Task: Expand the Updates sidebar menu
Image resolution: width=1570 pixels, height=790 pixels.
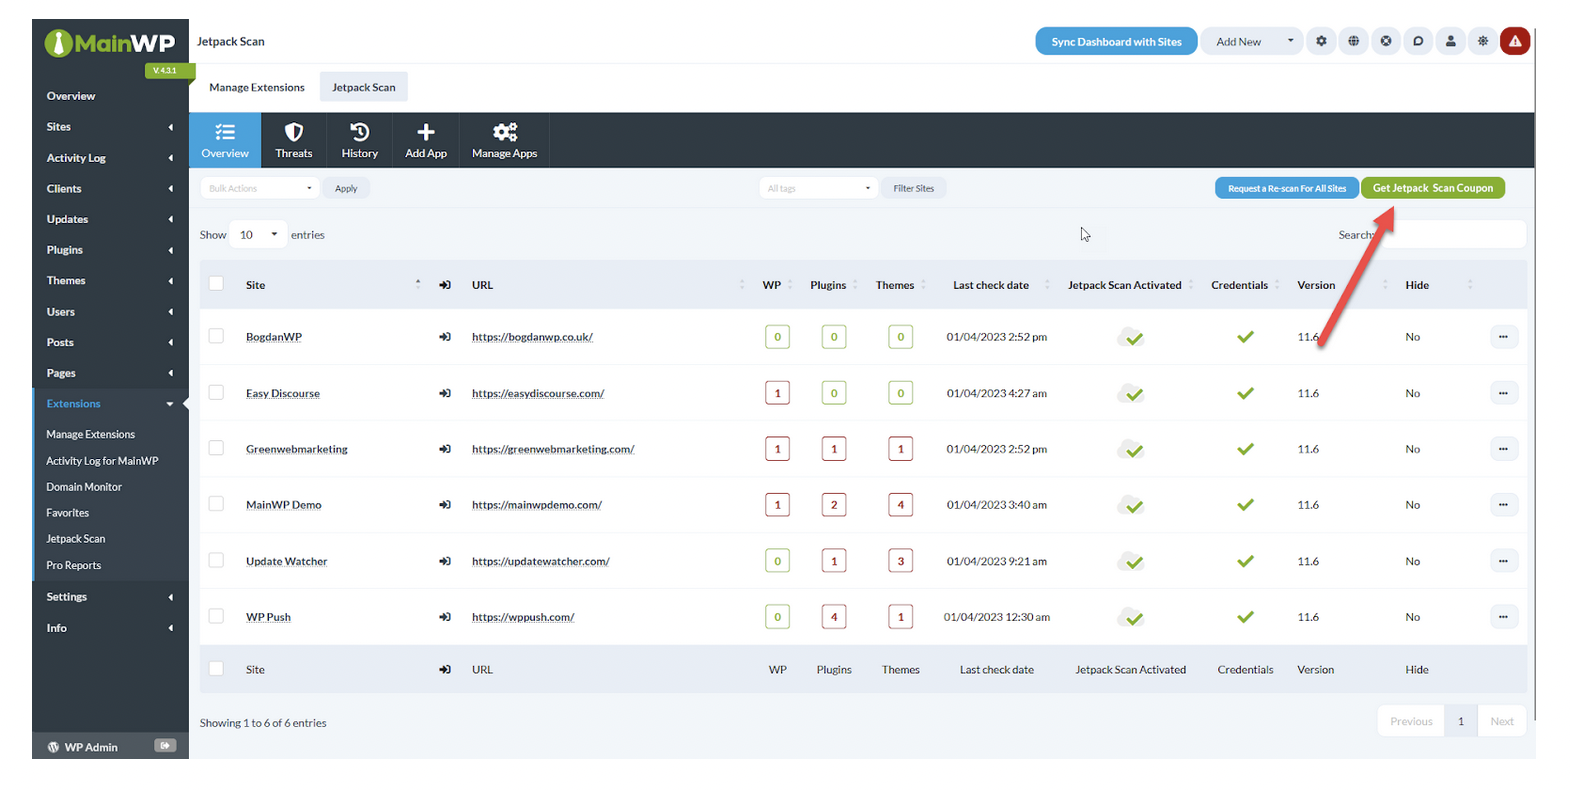Action: 110,219
